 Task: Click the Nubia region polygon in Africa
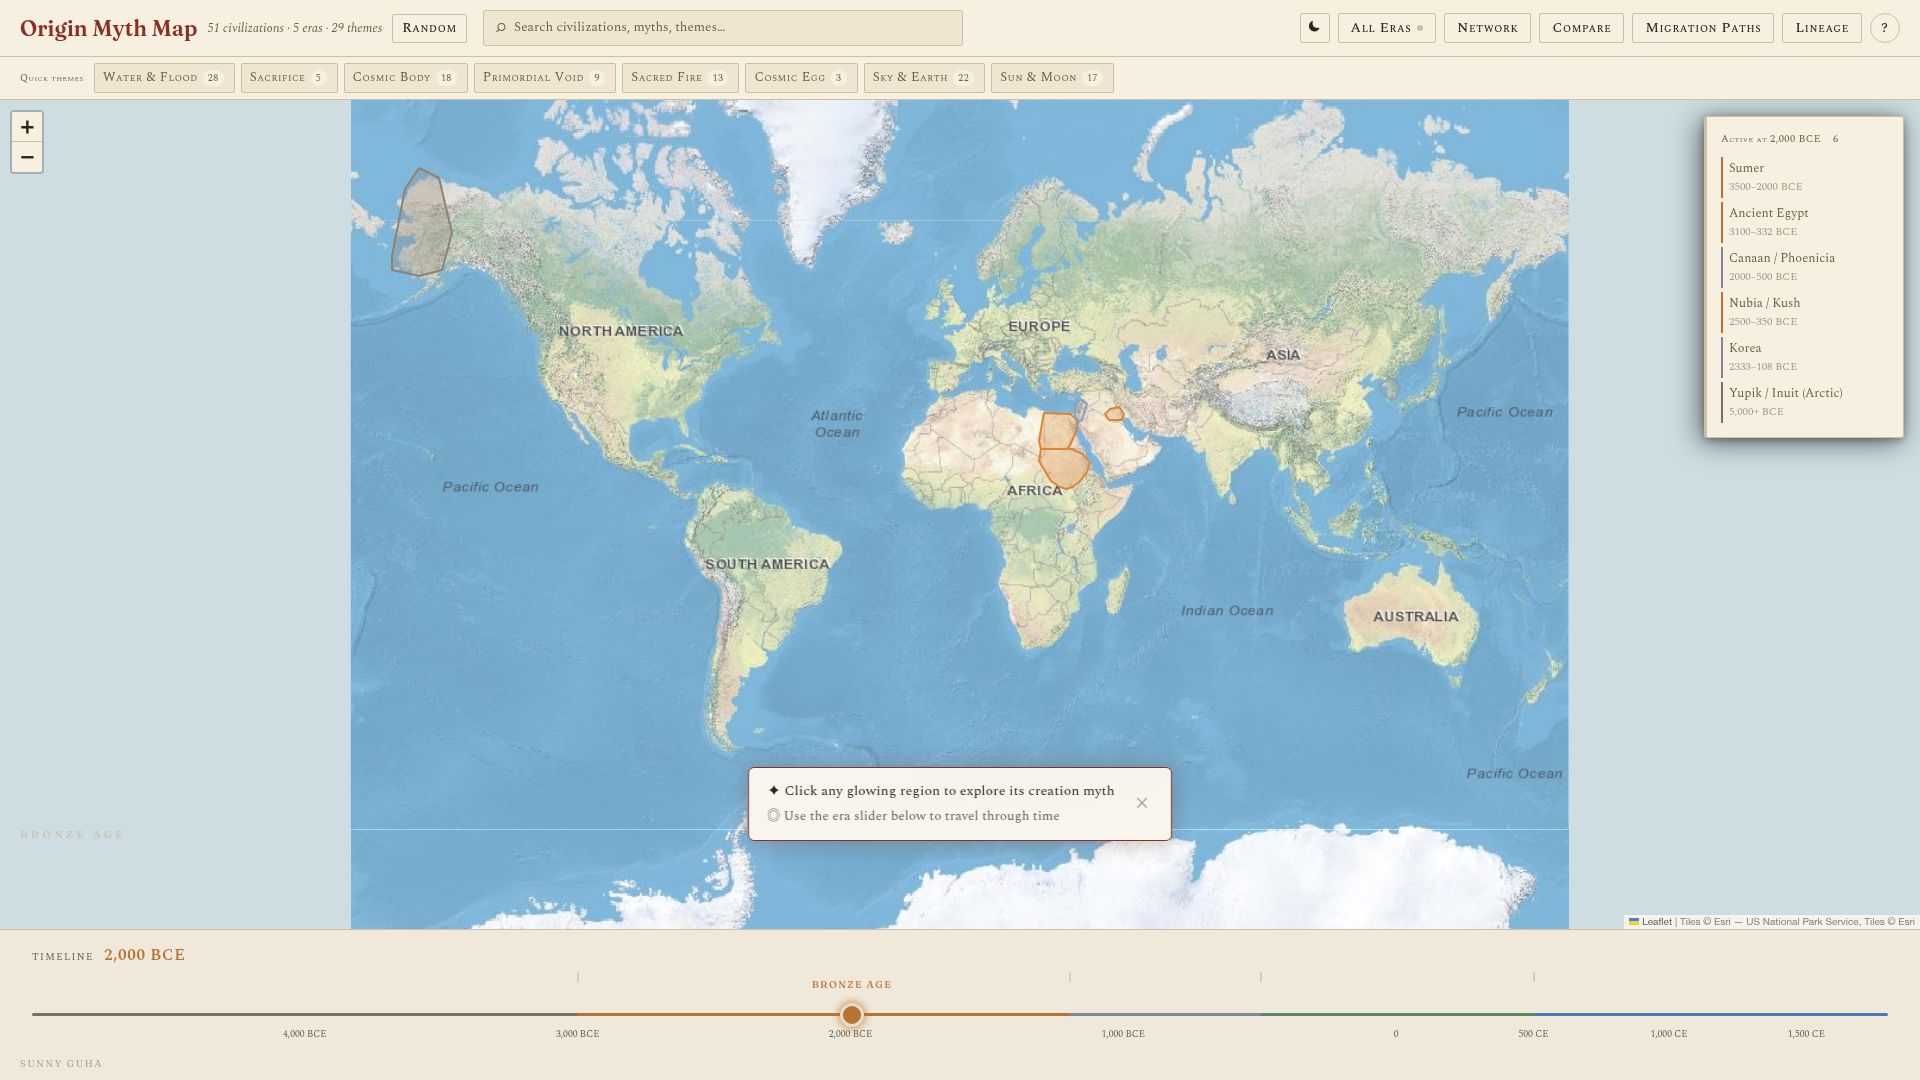1064,467
